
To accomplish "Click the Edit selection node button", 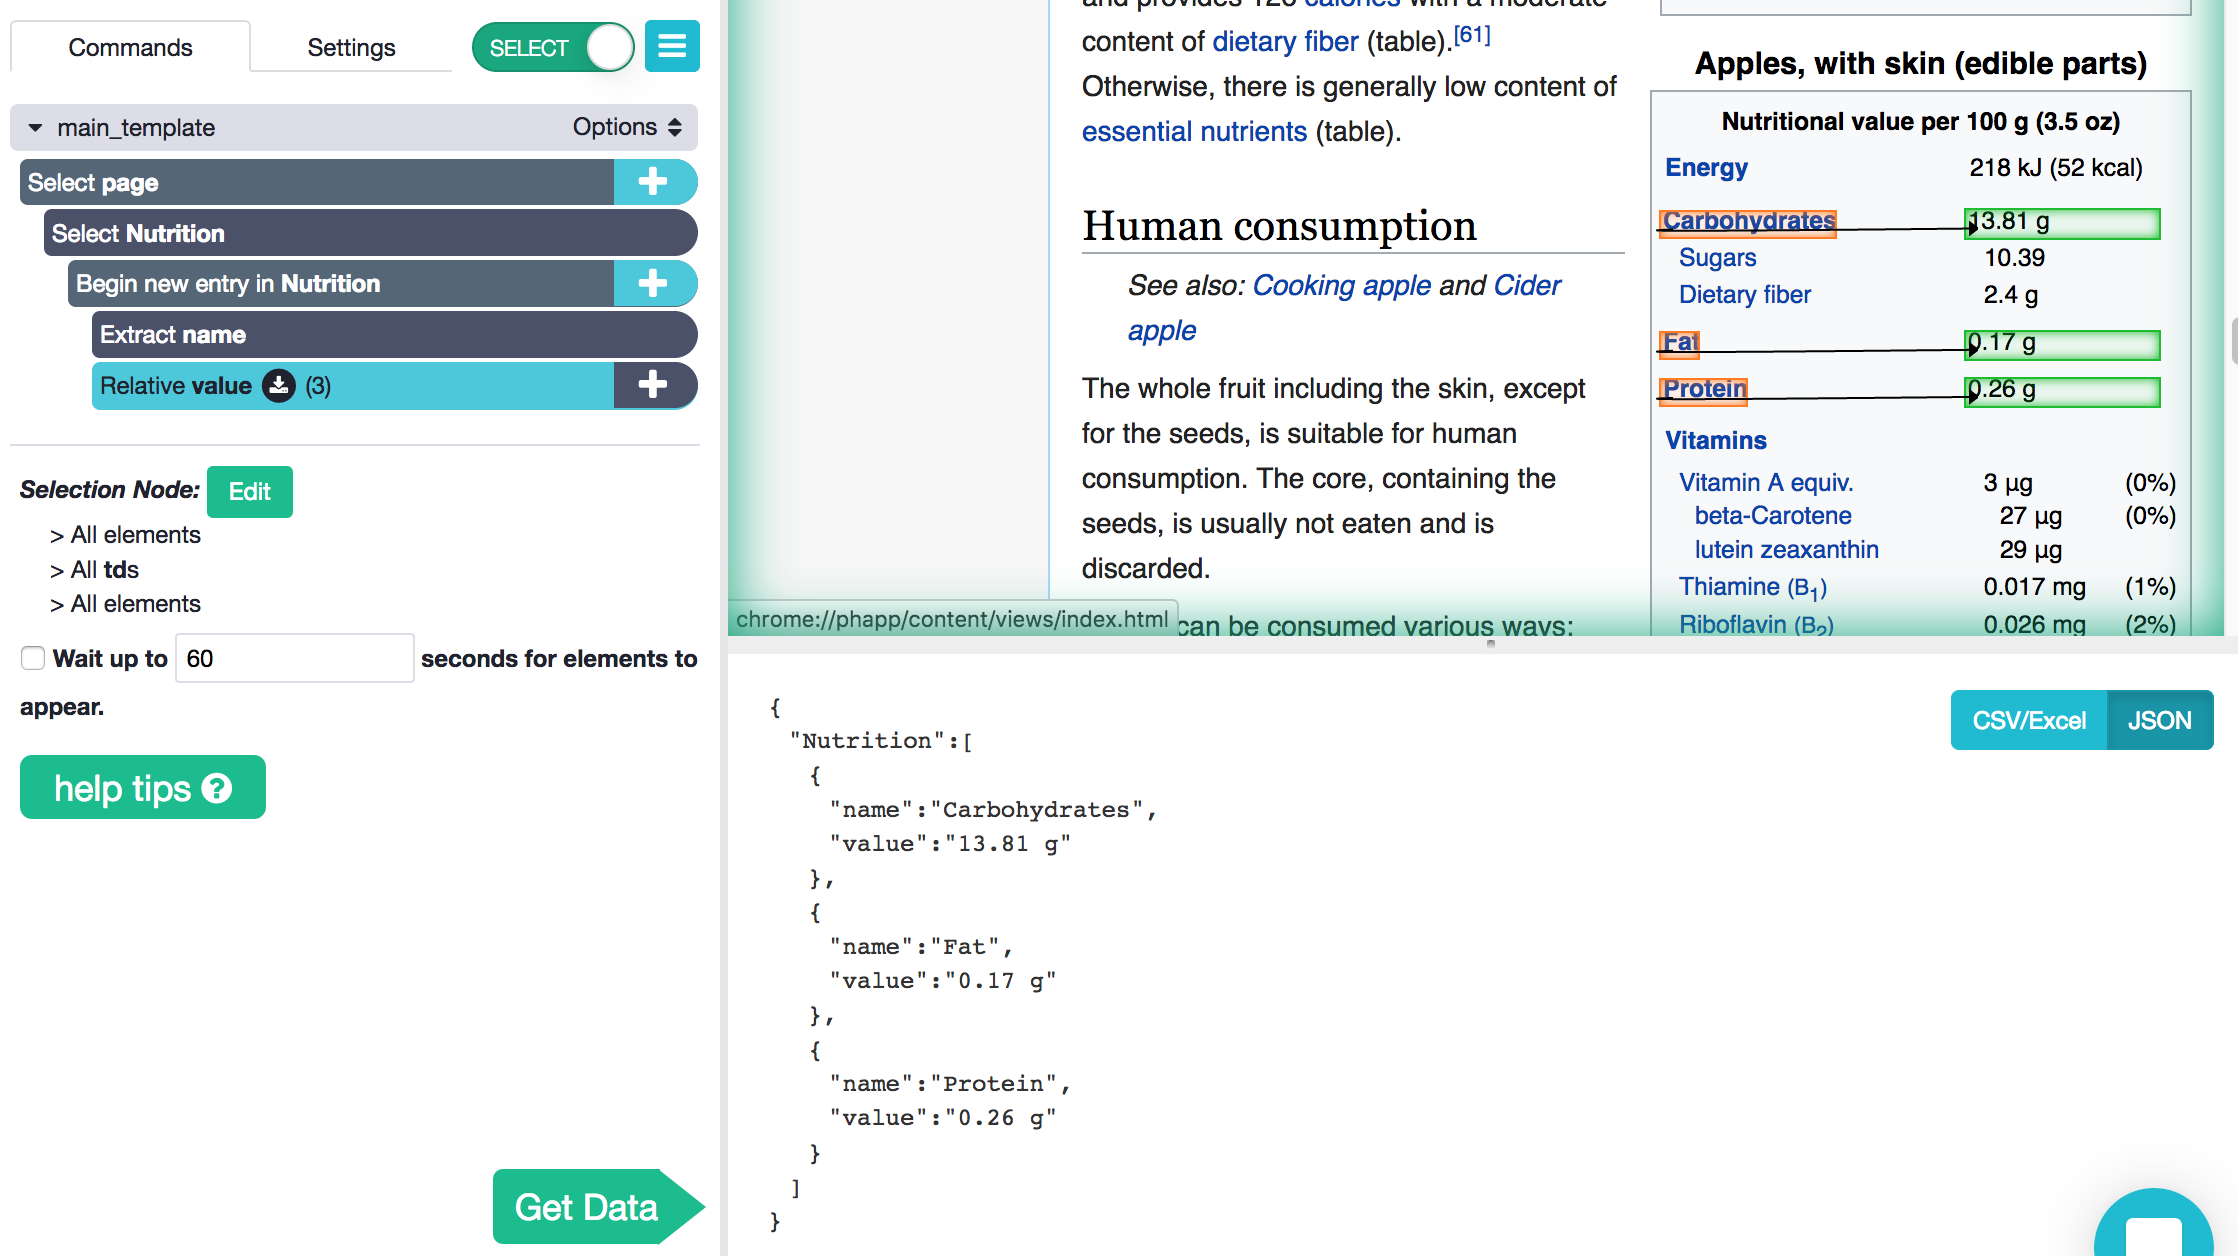I will 250,491.
